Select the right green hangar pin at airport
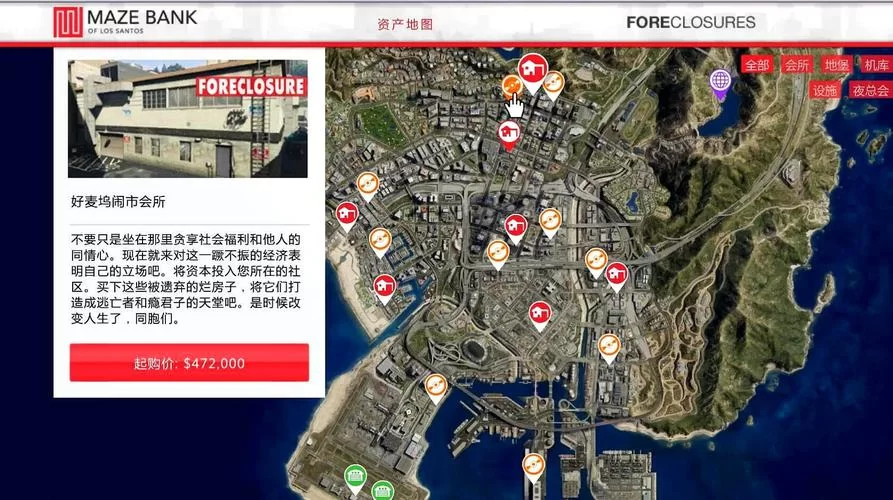This screenshot has height=500, width=893. tap(382, 490)
